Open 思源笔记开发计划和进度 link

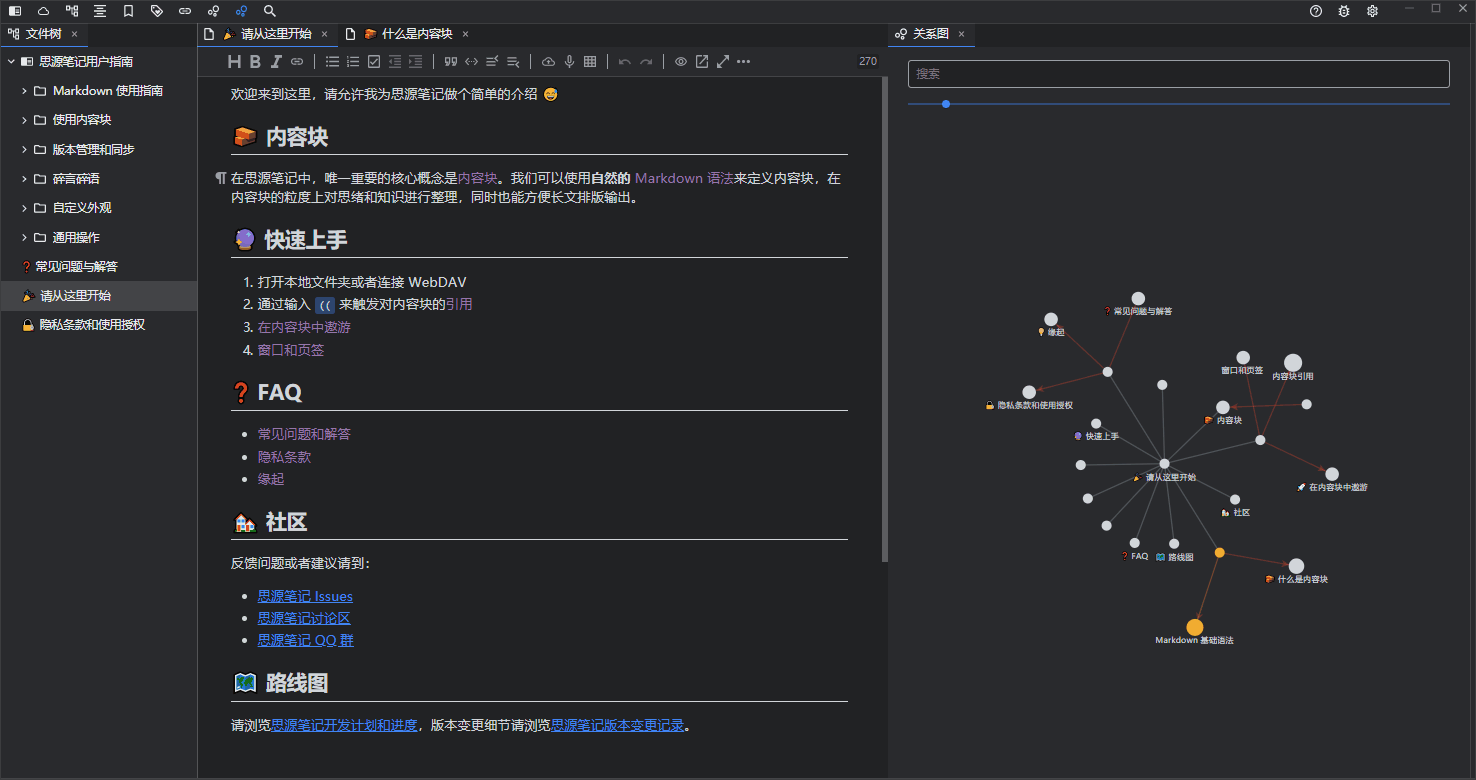point(344,726)
